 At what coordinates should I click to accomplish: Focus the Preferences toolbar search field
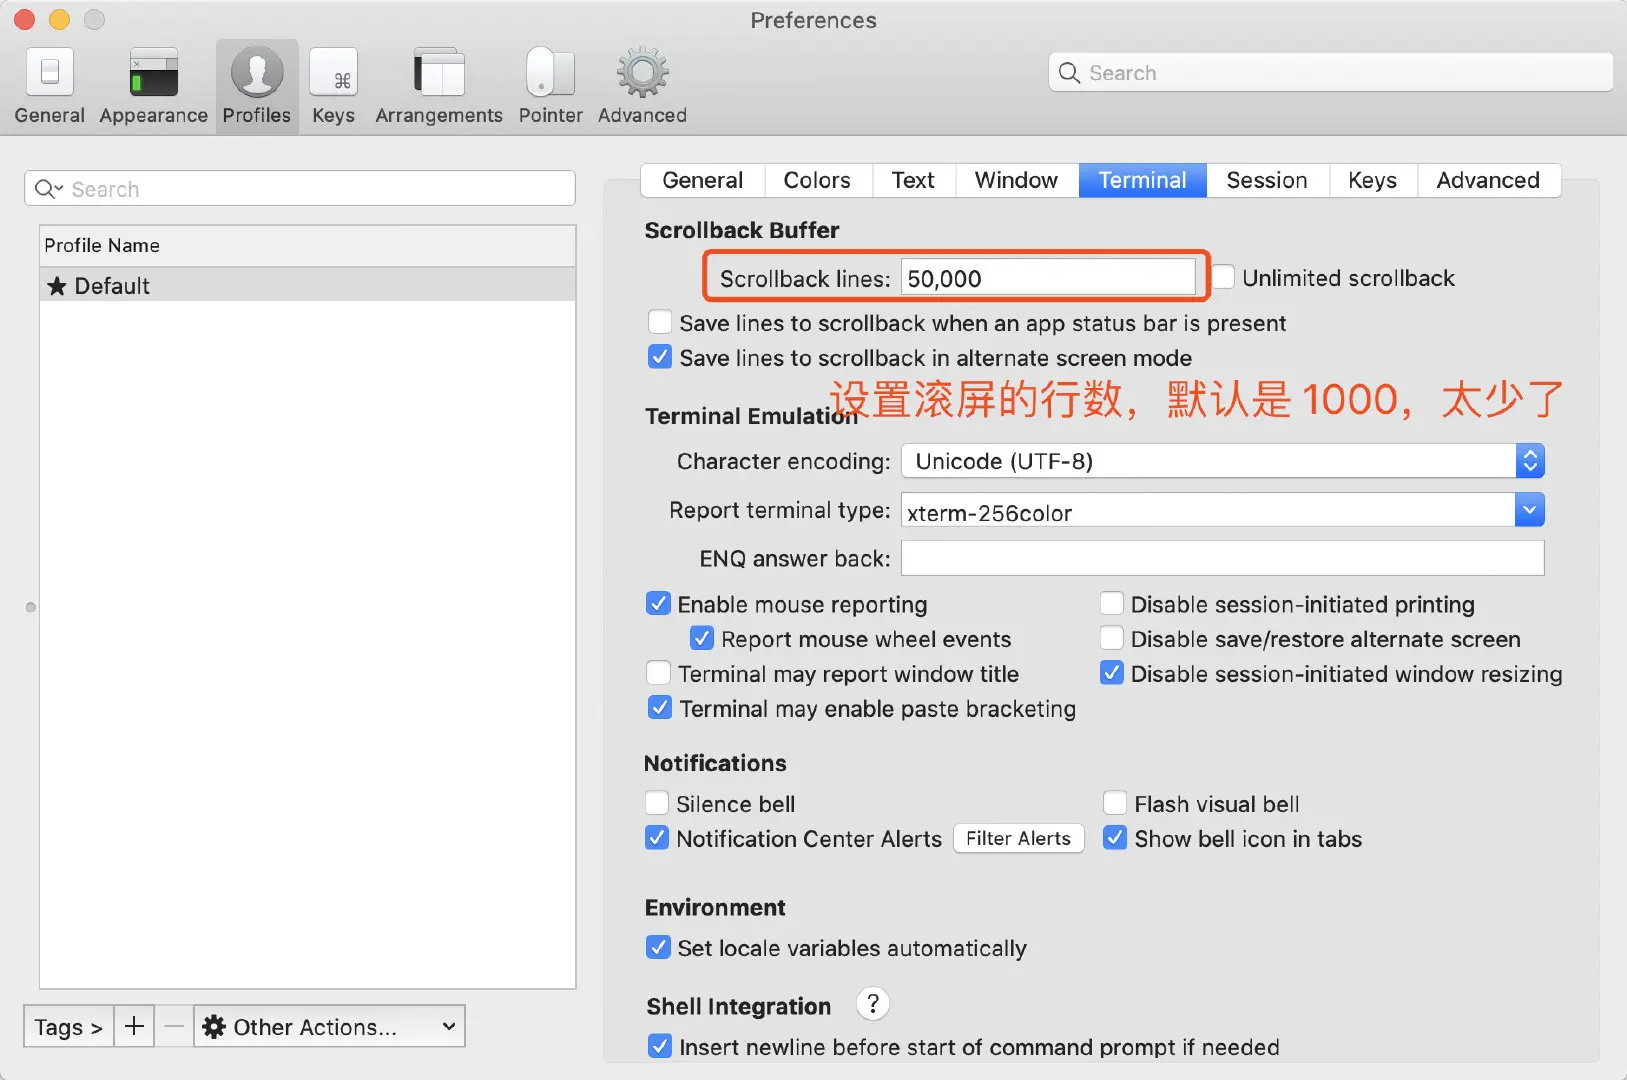1330,73
